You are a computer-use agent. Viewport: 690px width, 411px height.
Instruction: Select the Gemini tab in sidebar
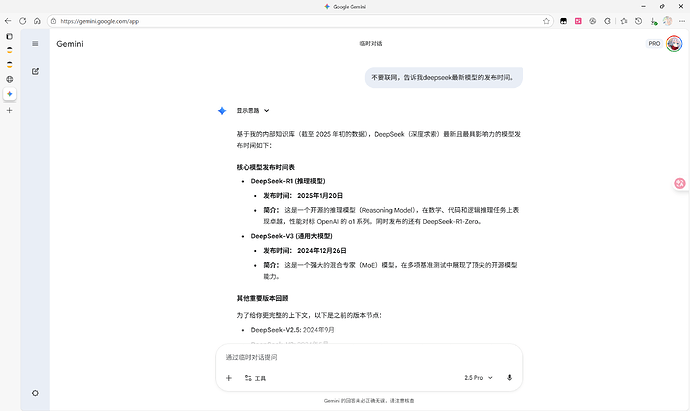(x=10, y=94)
